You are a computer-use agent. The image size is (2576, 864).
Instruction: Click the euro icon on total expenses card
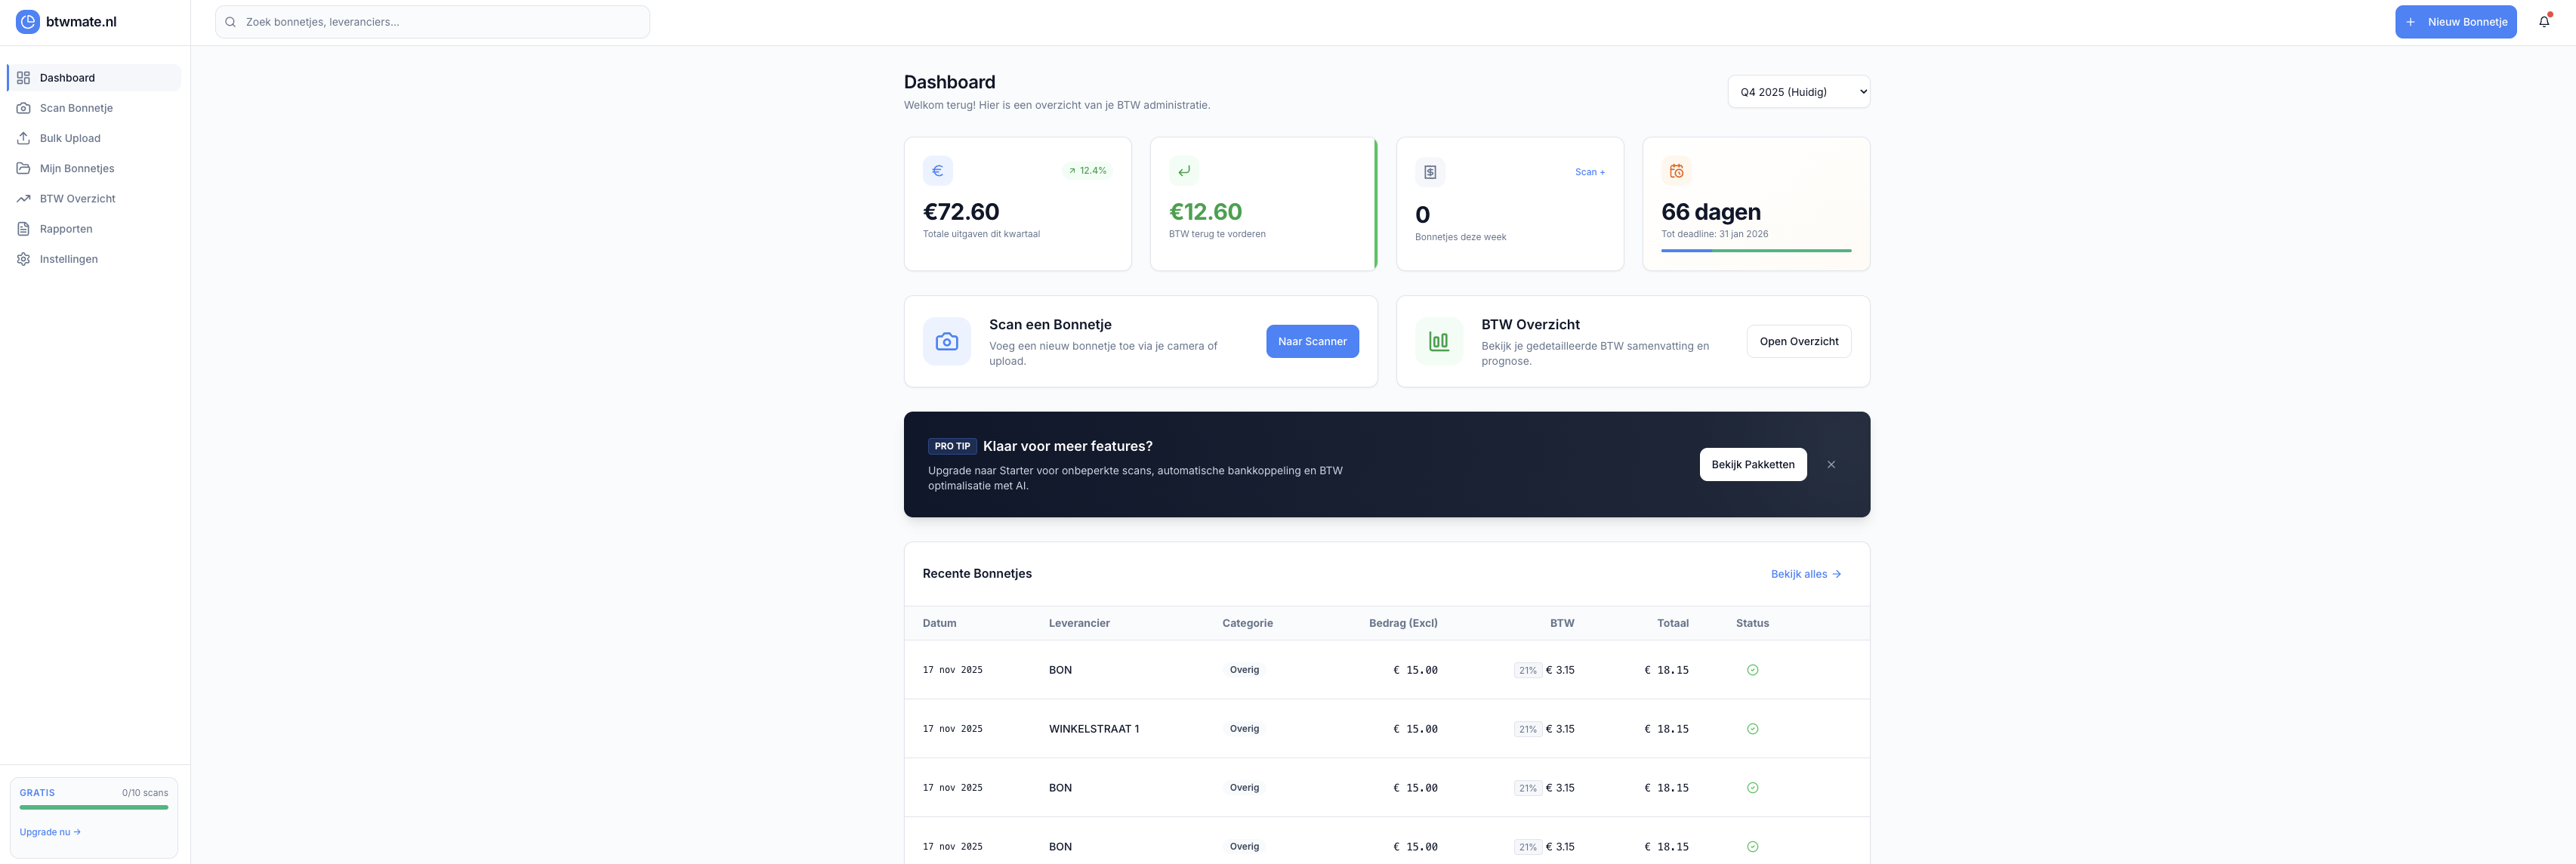937,171
